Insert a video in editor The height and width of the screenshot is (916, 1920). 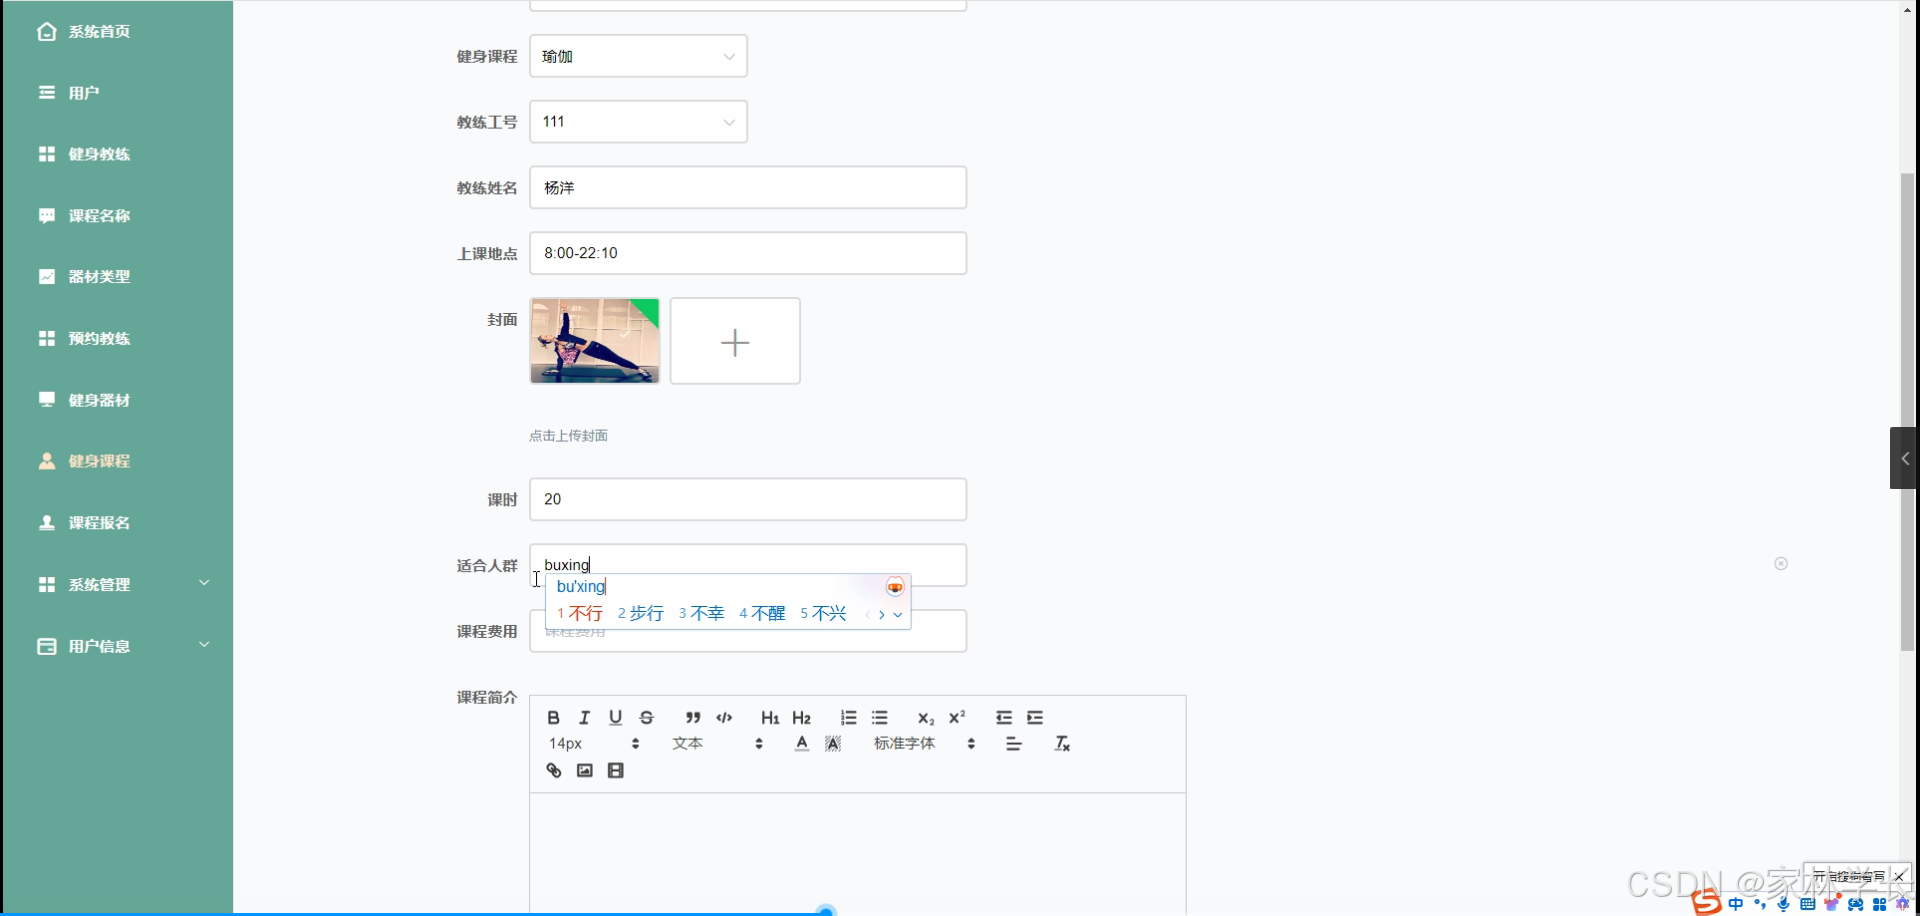pos(616,771)
